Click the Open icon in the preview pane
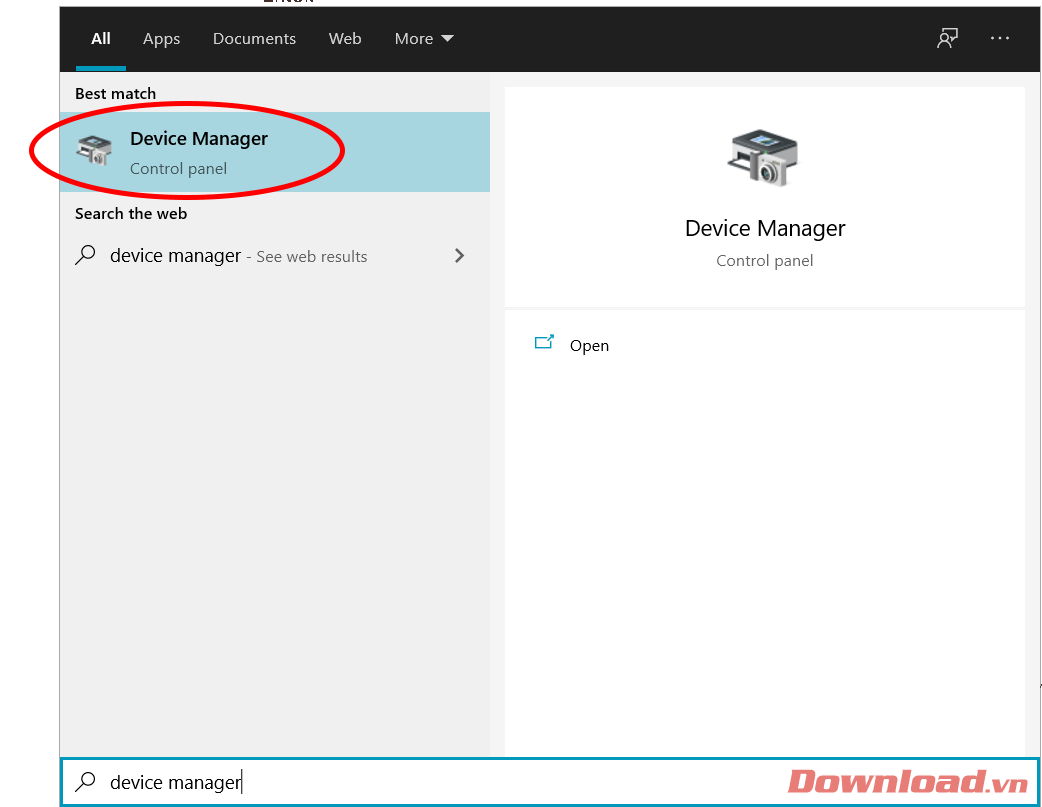1042x807 pixels. tap(544, 343)
